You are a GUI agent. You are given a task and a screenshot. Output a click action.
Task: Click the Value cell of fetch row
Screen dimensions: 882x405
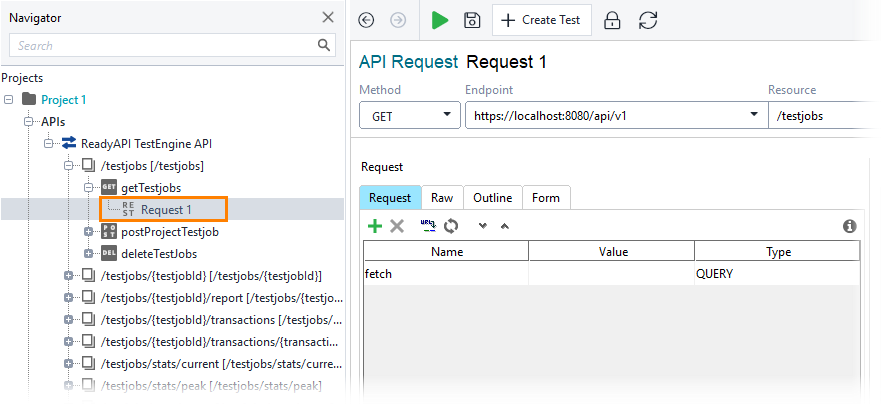coord(611,274)
